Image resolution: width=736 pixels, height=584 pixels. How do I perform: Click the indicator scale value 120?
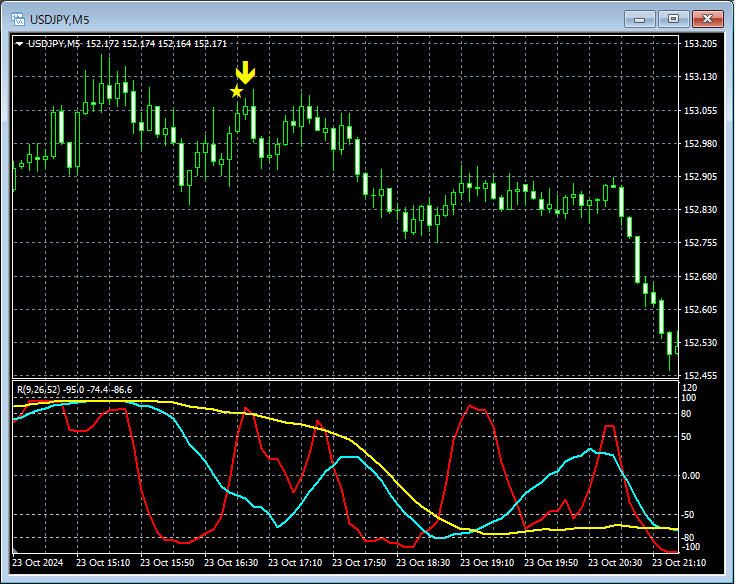(x=690, y=388)
